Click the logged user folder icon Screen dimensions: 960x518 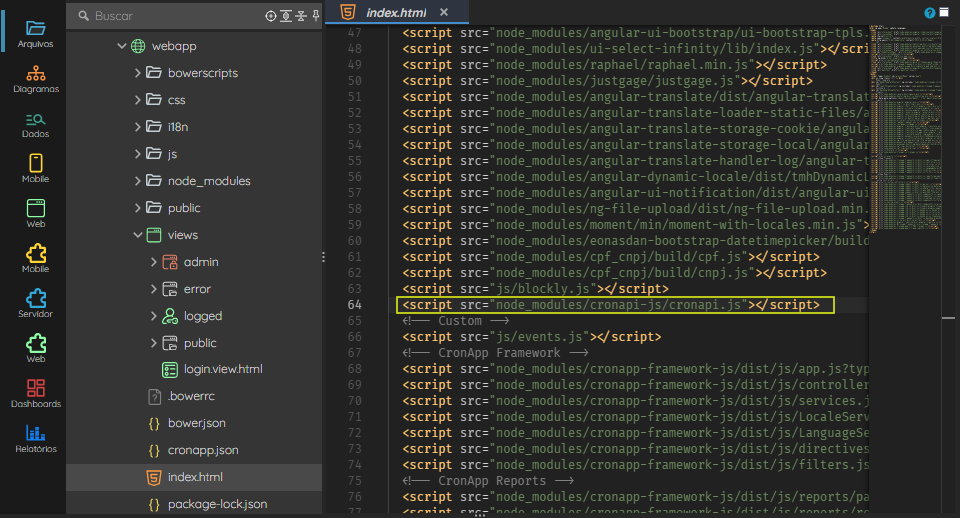pyautogui.click(x=170, y=316)
